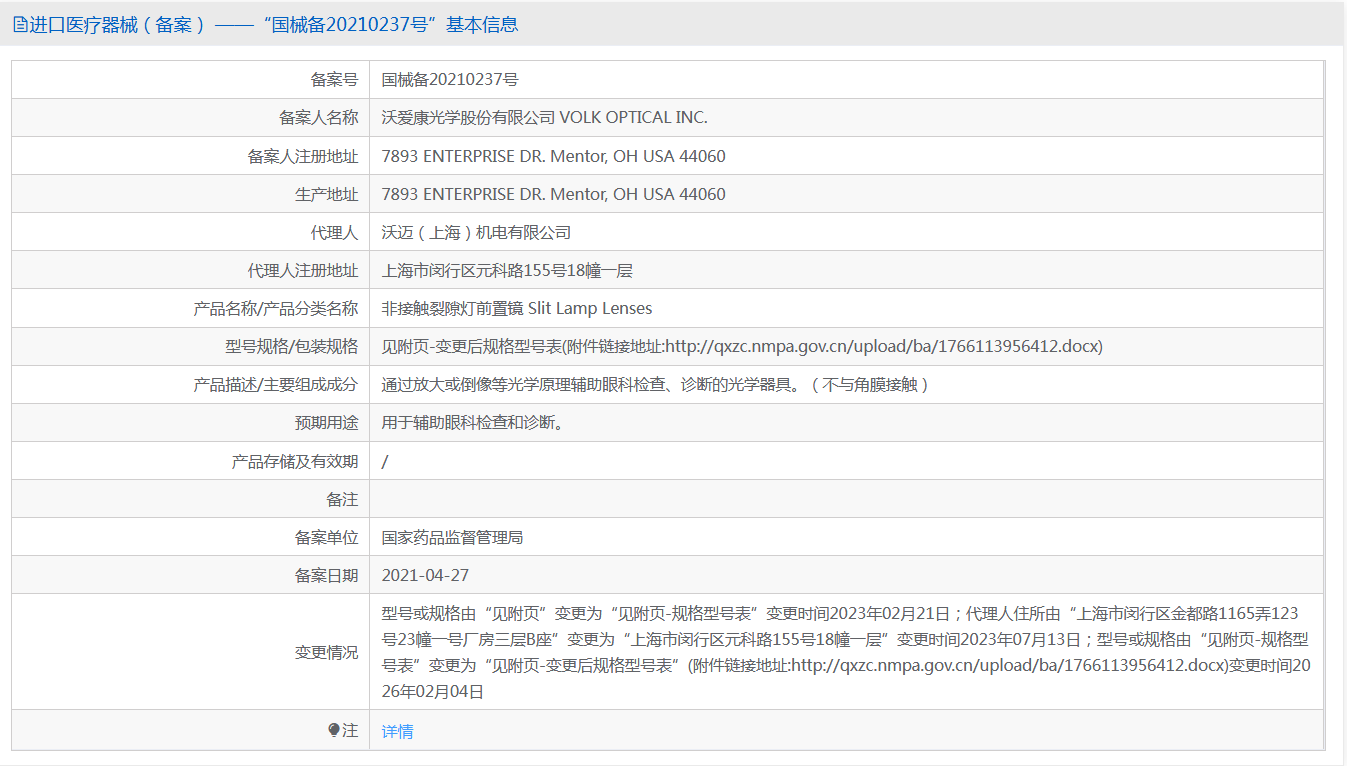Click the text 用于辅助眼科检查和诊断。

click(473, 423)
